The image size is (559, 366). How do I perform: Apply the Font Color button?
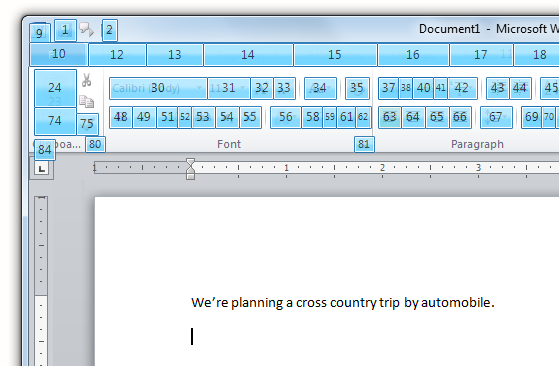tap(346, 117)
